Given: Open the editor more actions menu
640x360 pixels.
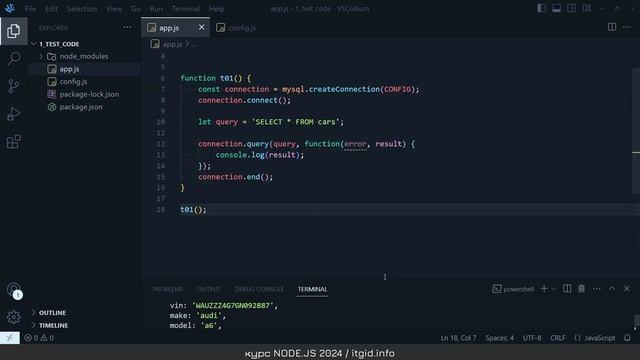Looking at the screenshot, I should [627, 27].
